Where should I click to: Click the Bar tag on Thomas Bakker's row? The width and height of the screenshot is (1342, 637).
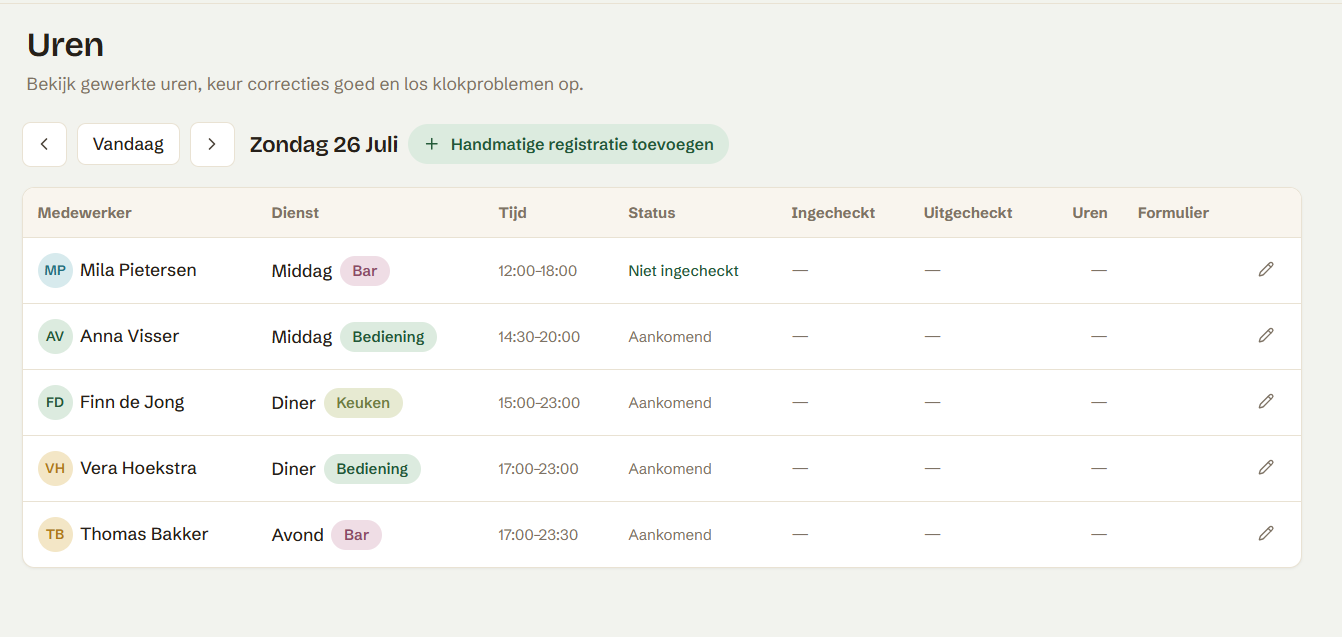(x=357, y=535)
